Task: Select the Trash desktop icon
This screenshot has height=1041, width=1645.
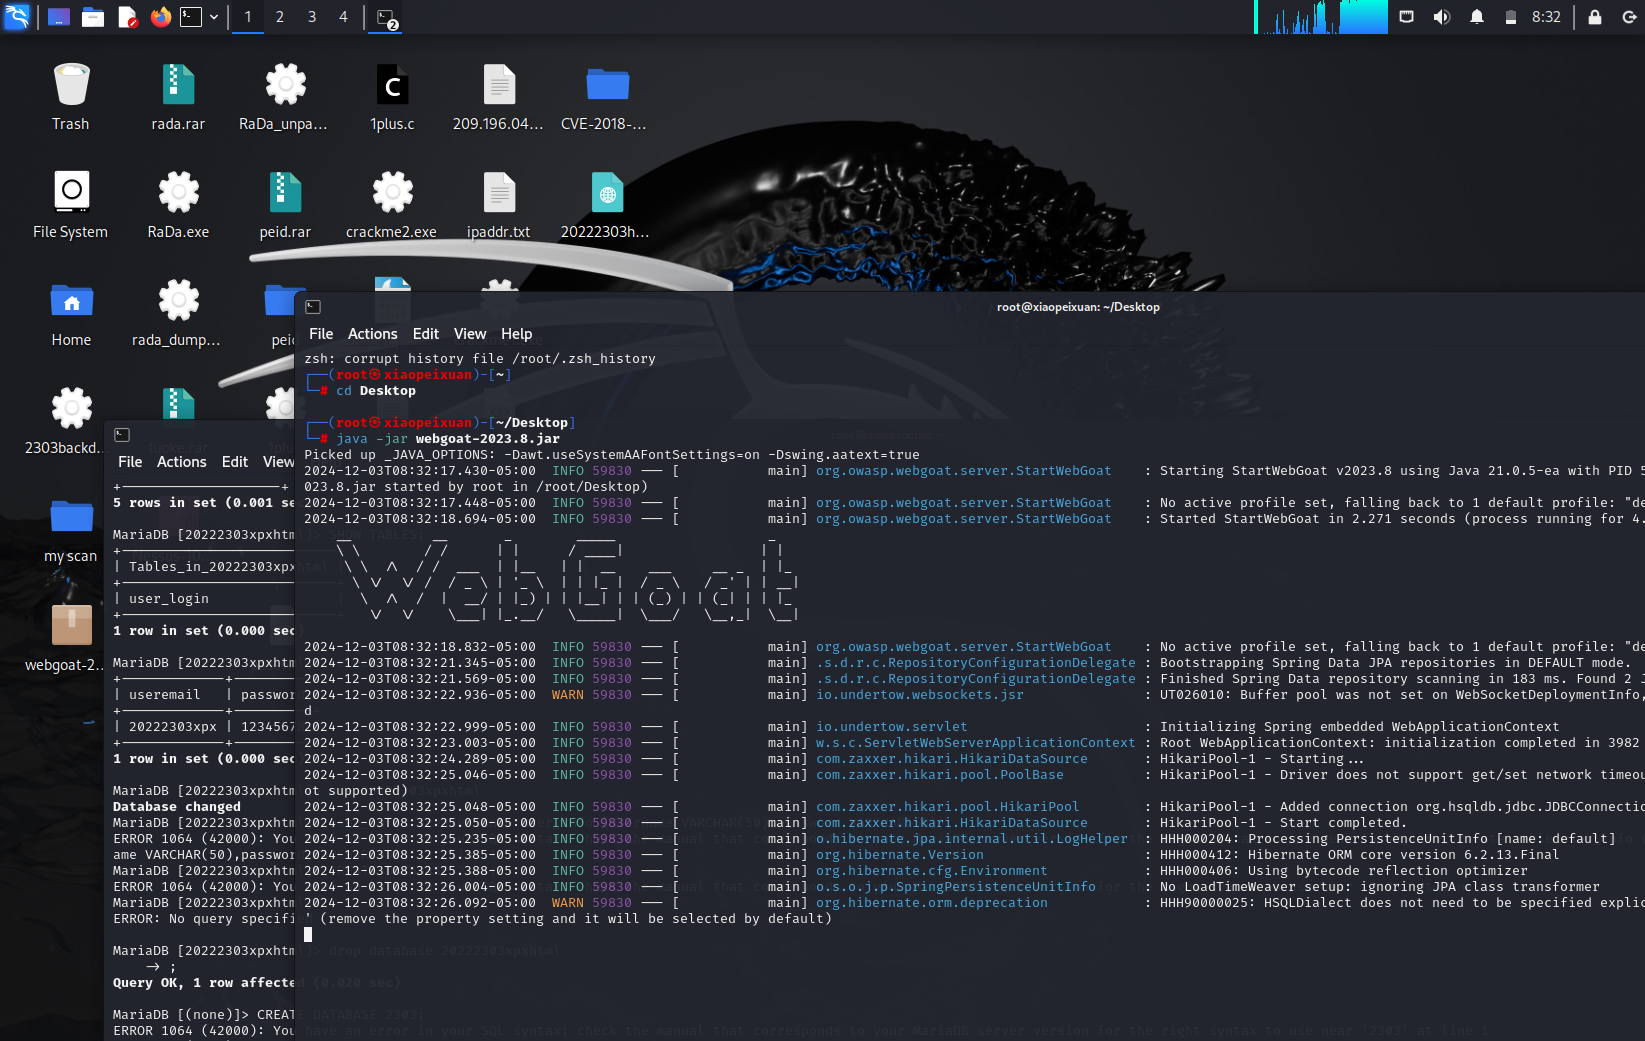Action: [71, 97]
